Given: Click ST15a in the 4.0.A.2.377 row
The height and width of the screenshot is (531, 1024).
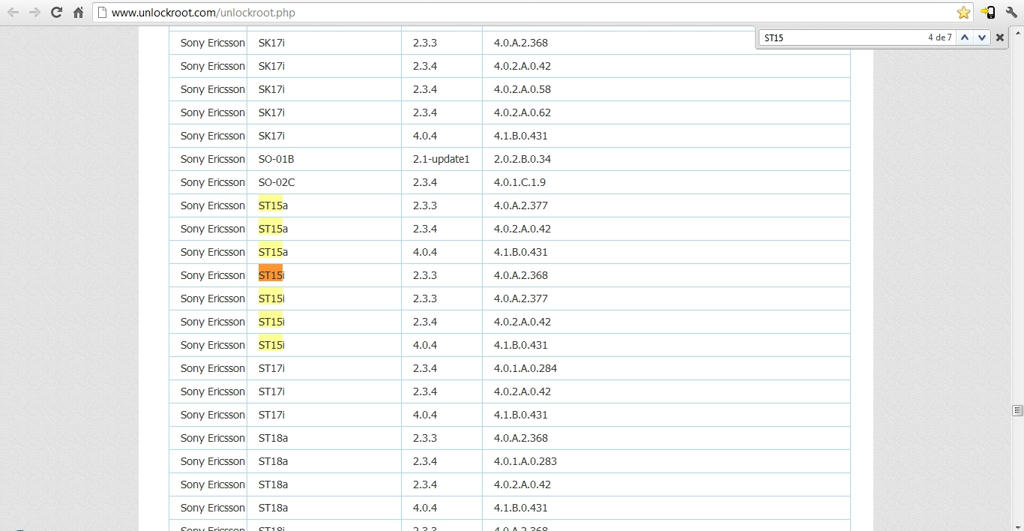Looking at the screenshot, I should [273, 206].
